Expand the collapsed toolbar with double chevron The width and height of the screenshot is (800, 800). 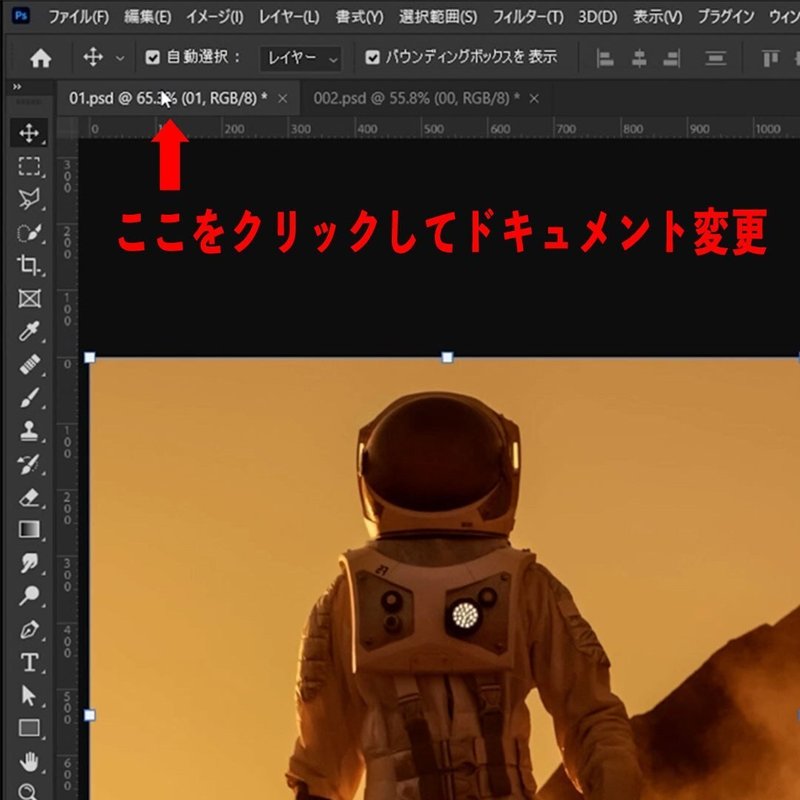pyautogui.click(x=17, y=87)
